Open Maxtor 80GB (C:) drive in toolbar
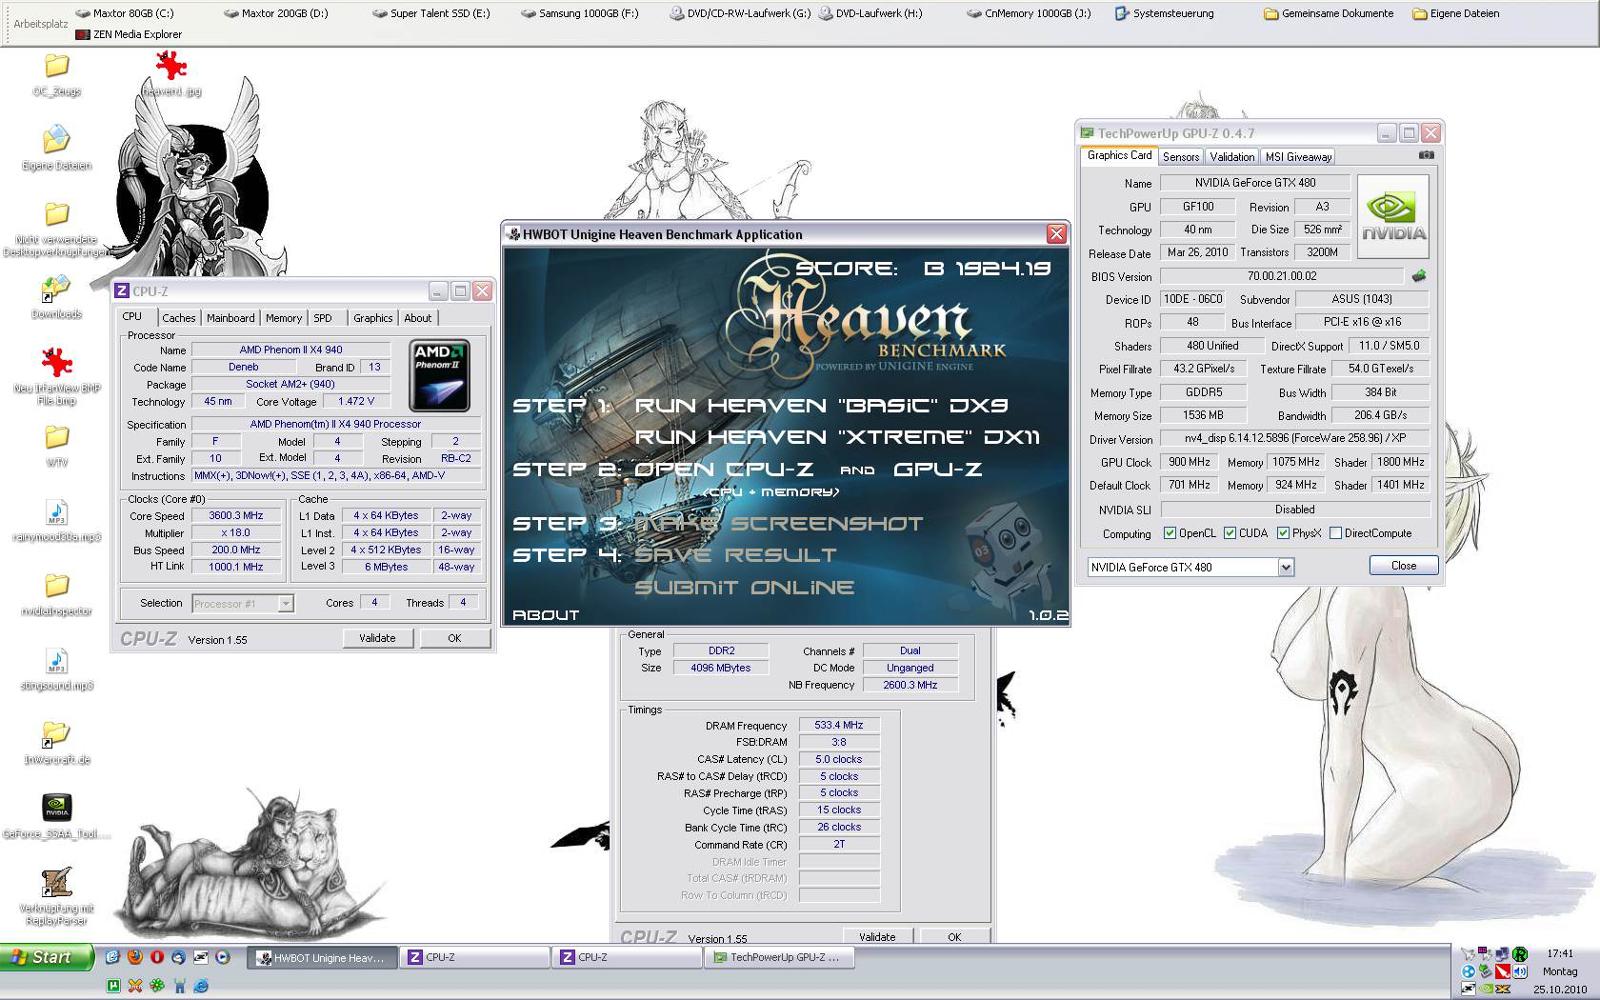This screenshot has width=1600, height=1000. pyautogui.click(x=124, y=14)
